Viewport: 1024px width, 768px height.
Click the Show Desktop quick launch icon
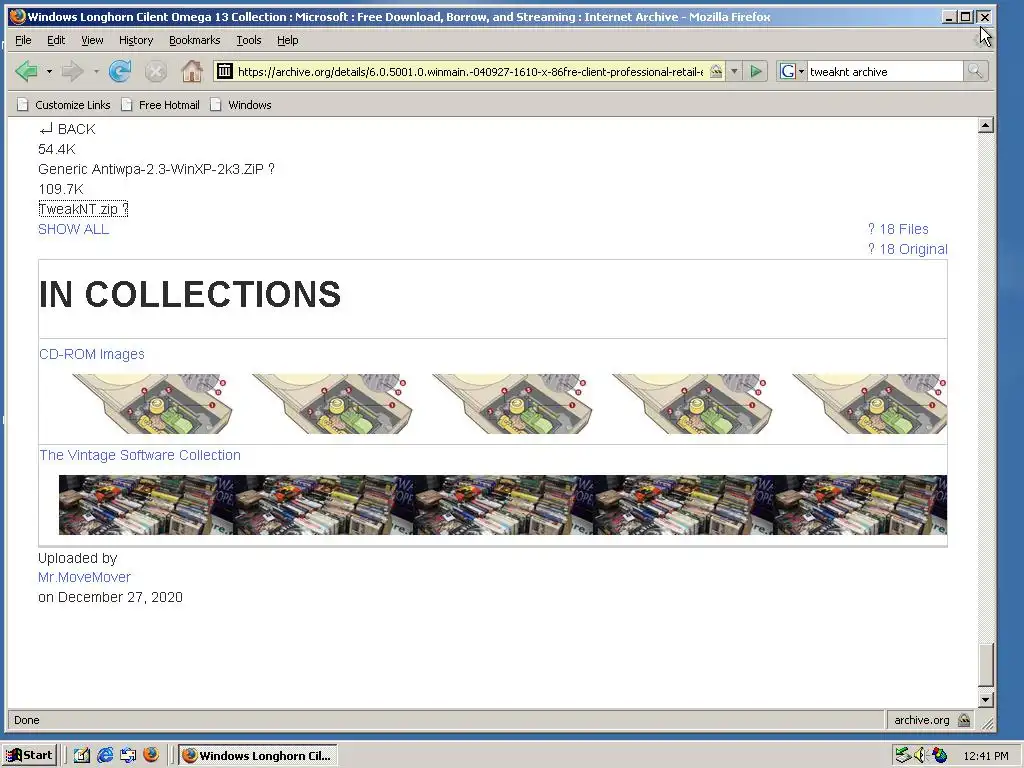(127, 755)
